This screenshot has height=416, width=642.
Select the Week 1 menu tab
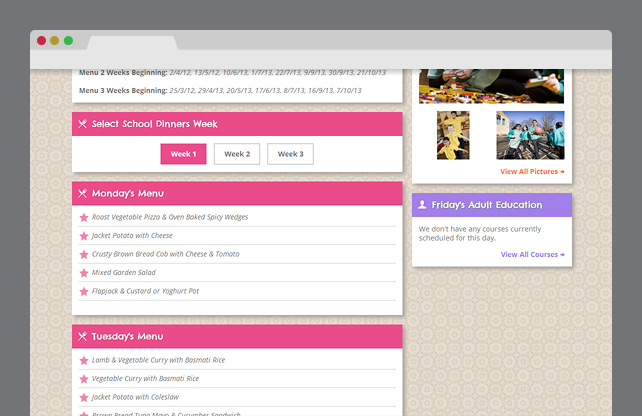pos(183,154)
